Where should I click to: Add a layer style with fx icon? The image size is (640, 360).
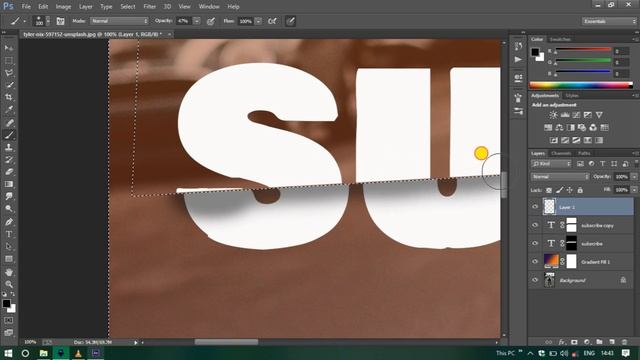(x=562, y=342)
